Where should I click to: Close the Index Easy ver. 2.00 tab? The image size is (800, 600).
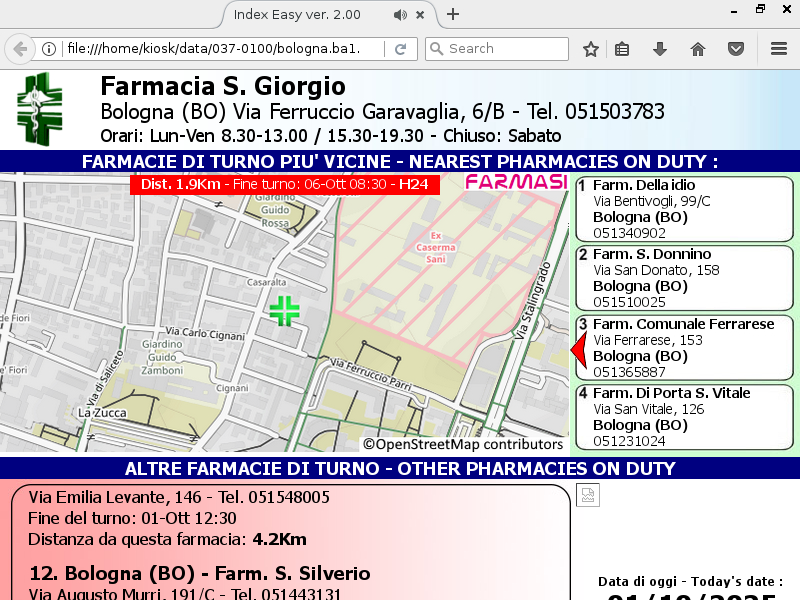423,14
